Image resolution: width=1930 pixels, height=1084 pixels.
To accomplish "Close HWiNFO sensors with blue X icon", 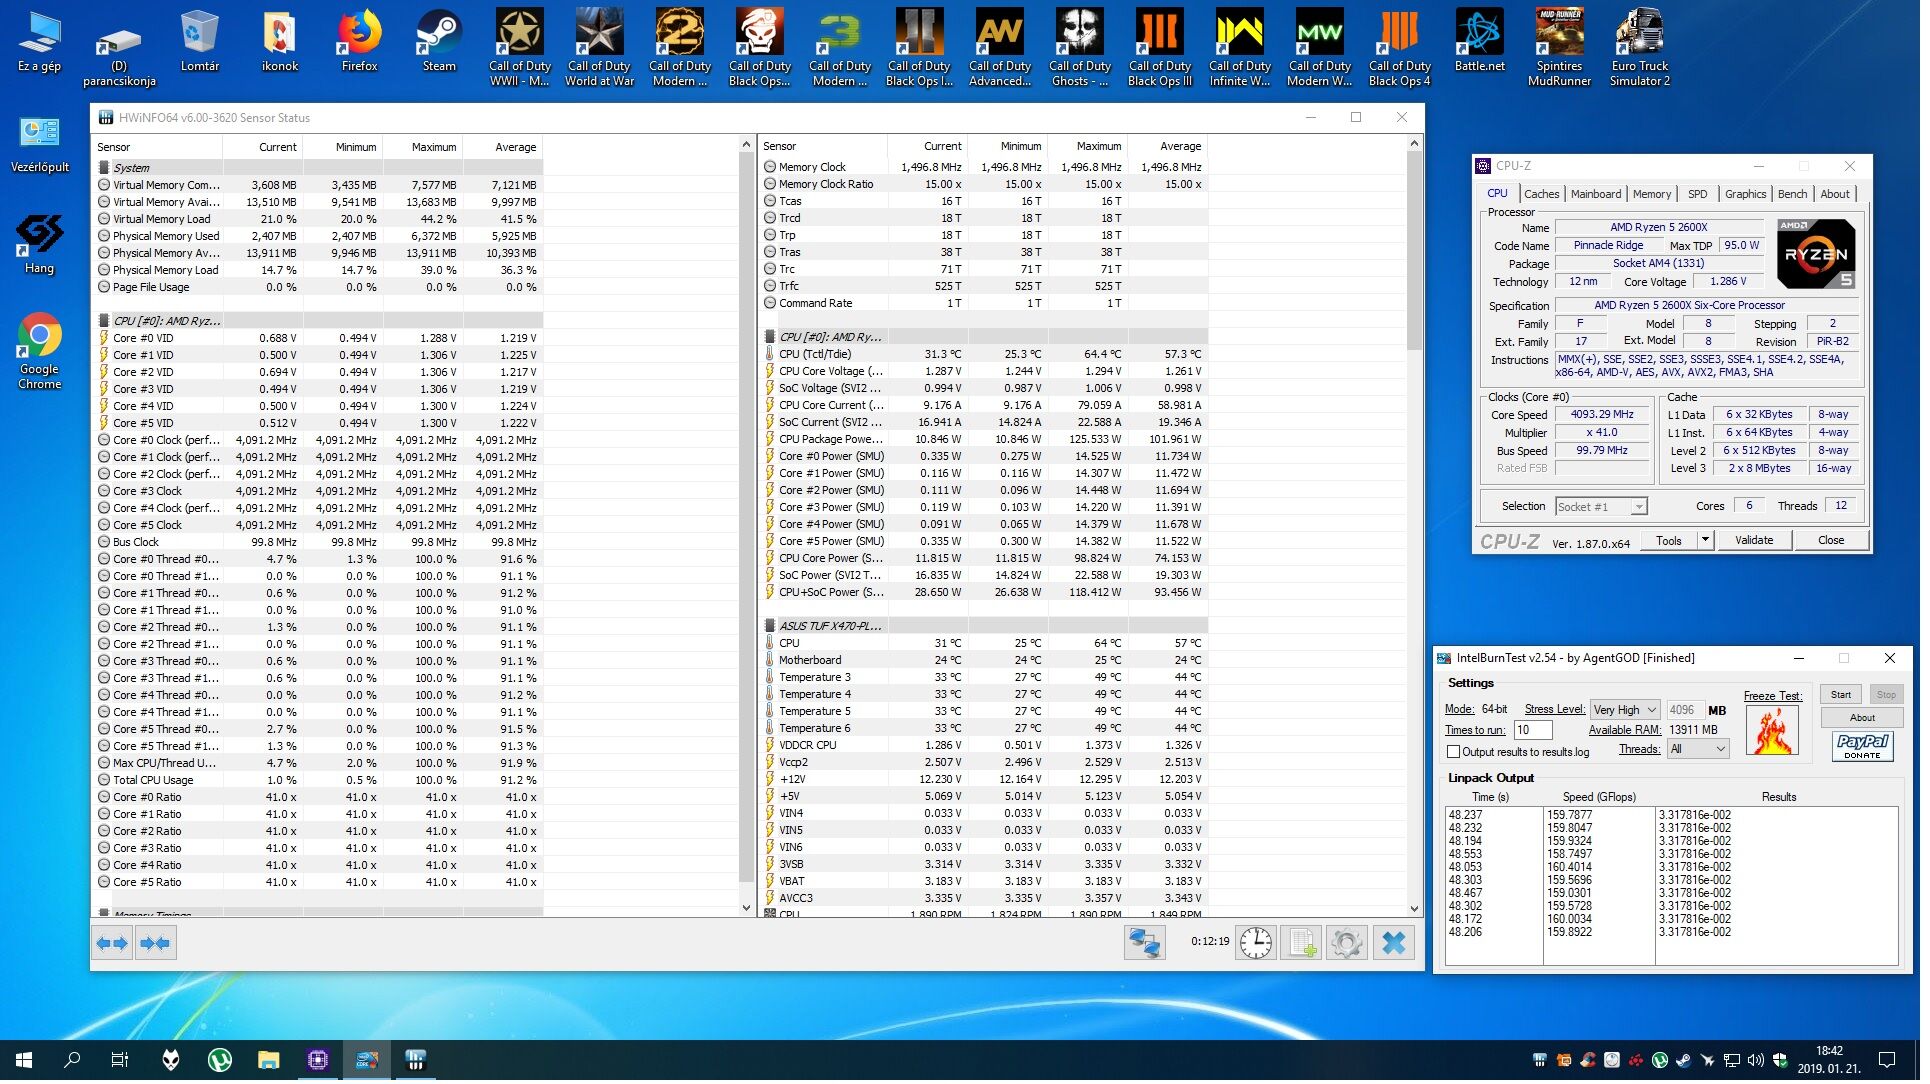I will point(1400,947).
